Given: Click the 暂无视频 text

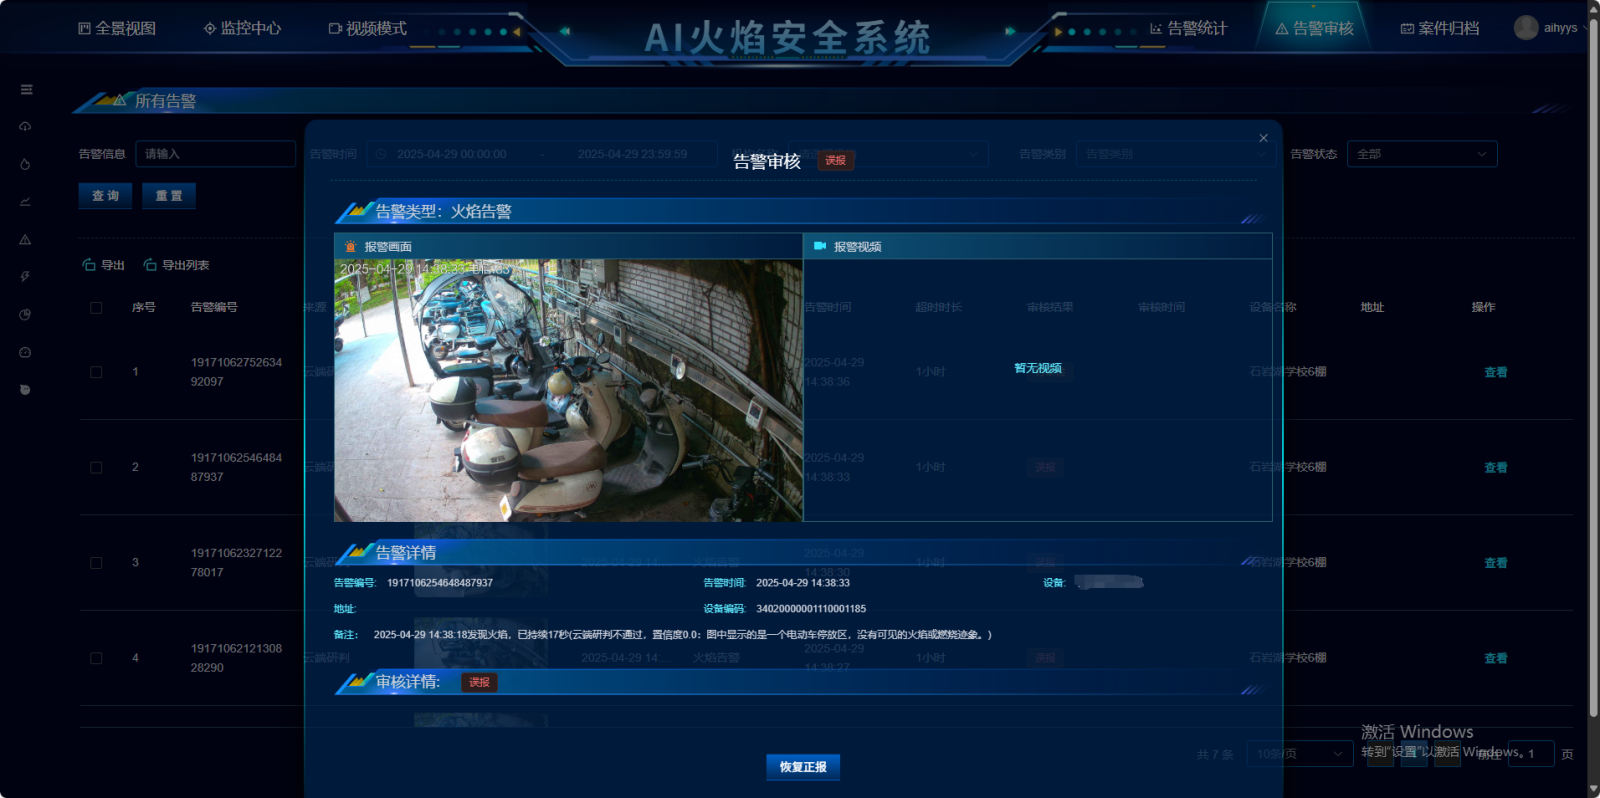Looking at the screenshot, I should (1037, 368).
